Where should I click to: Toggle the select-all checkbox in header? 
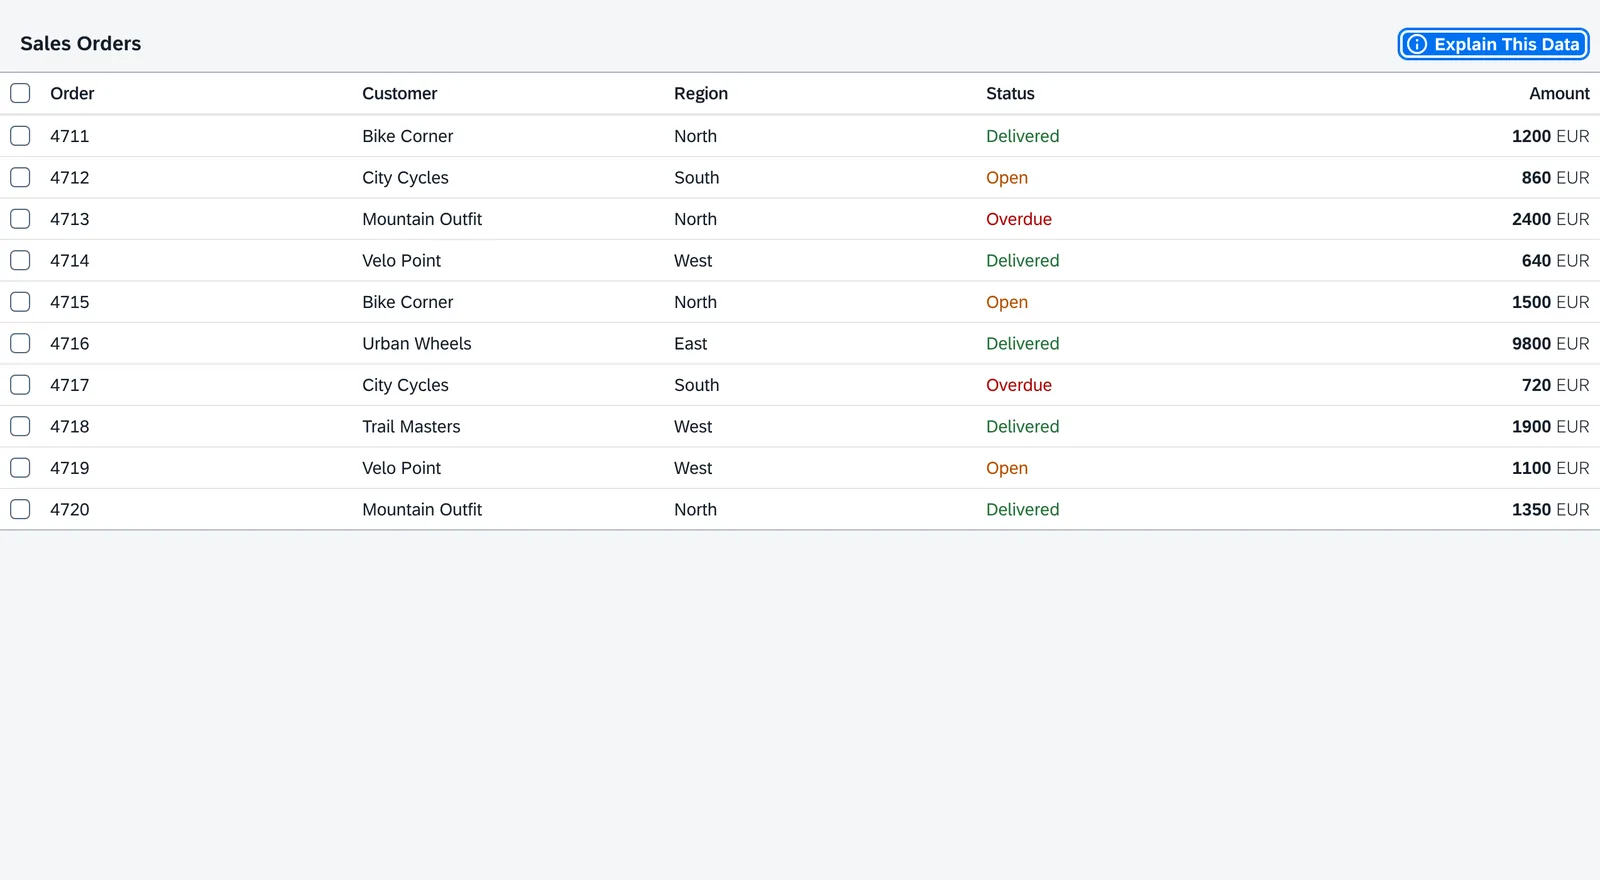tap(20, 93)
